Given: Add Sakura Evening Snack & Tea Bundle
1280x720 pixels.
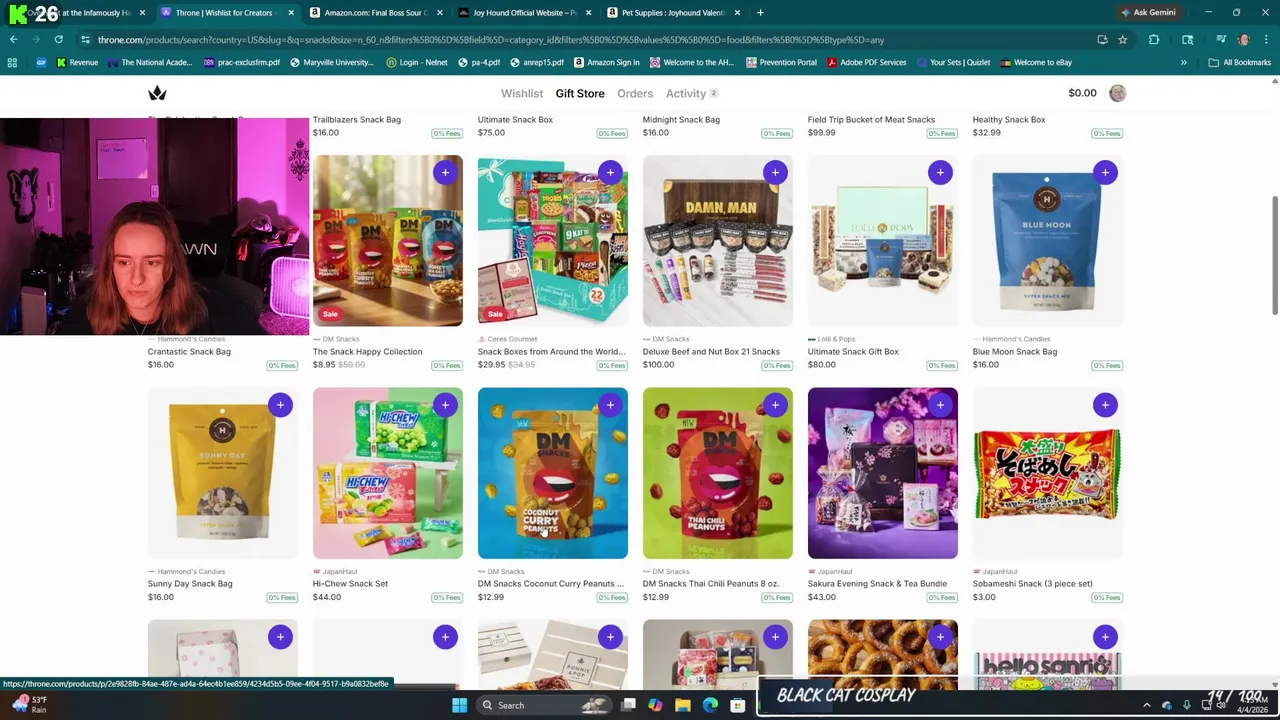Looking at the screenshot, I should coord(940,405).
